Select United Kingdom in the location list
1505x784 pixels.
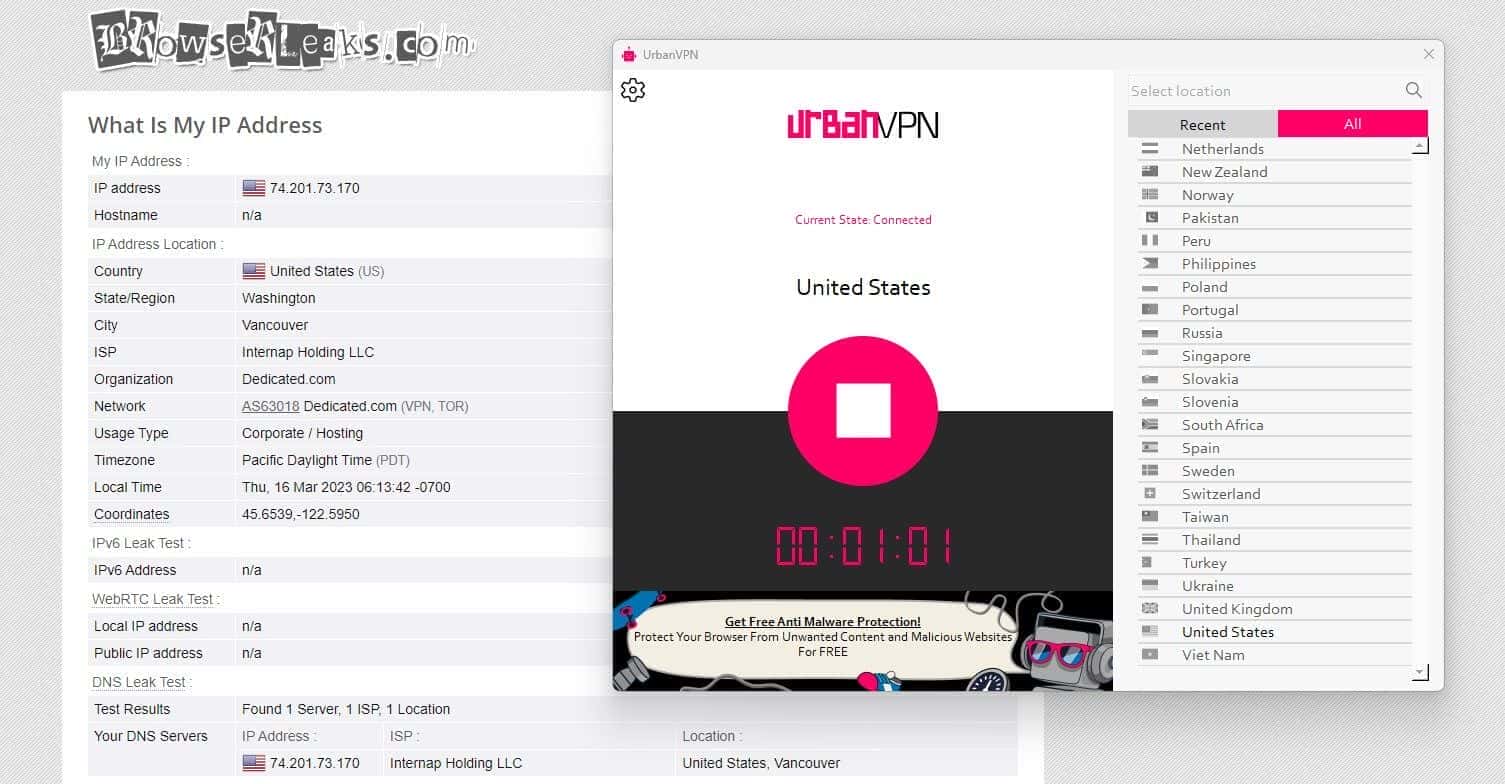click(x=1275, y=609)
